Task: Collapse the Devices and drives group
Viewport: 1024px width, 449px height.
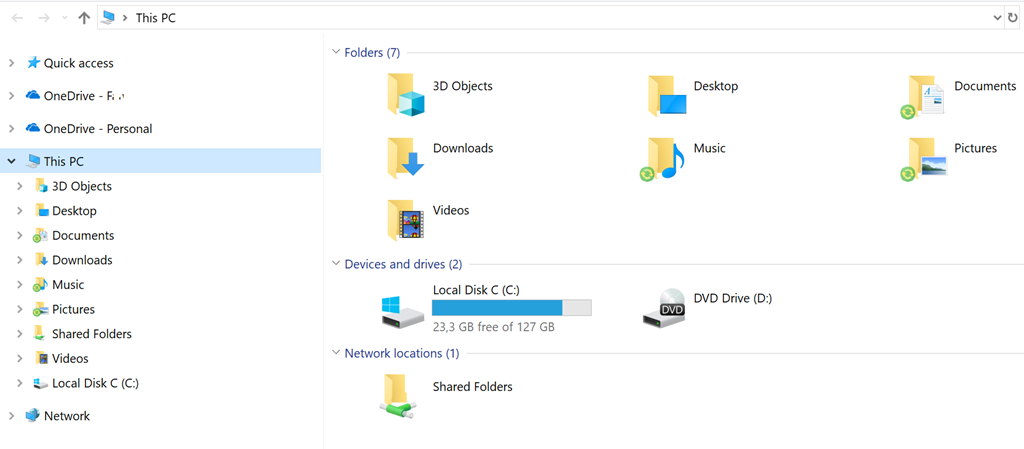Action: coord(335,264)
